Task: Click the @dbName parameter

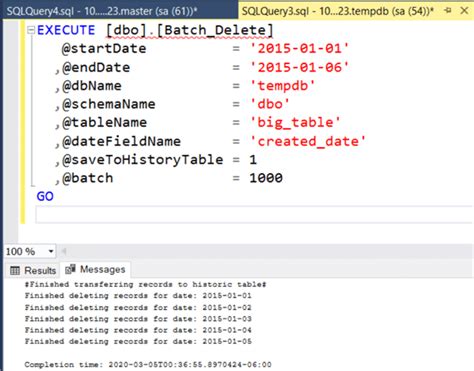Action: (x=92, y=86)
